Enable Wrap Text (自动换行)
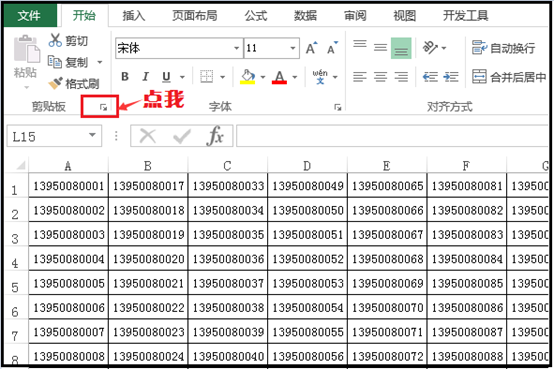 (503, 48)
